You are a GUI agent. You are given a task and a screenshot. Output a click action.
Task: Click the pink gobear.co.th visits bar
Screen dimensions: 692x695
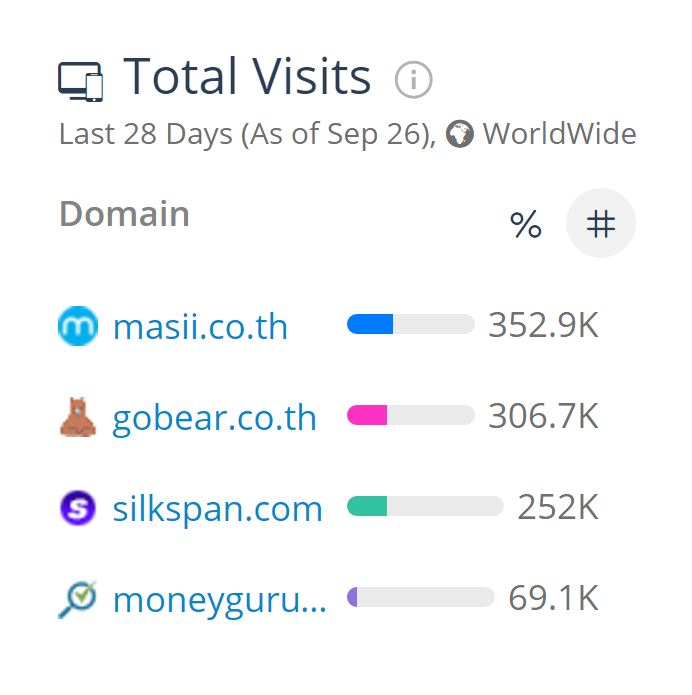368,415
